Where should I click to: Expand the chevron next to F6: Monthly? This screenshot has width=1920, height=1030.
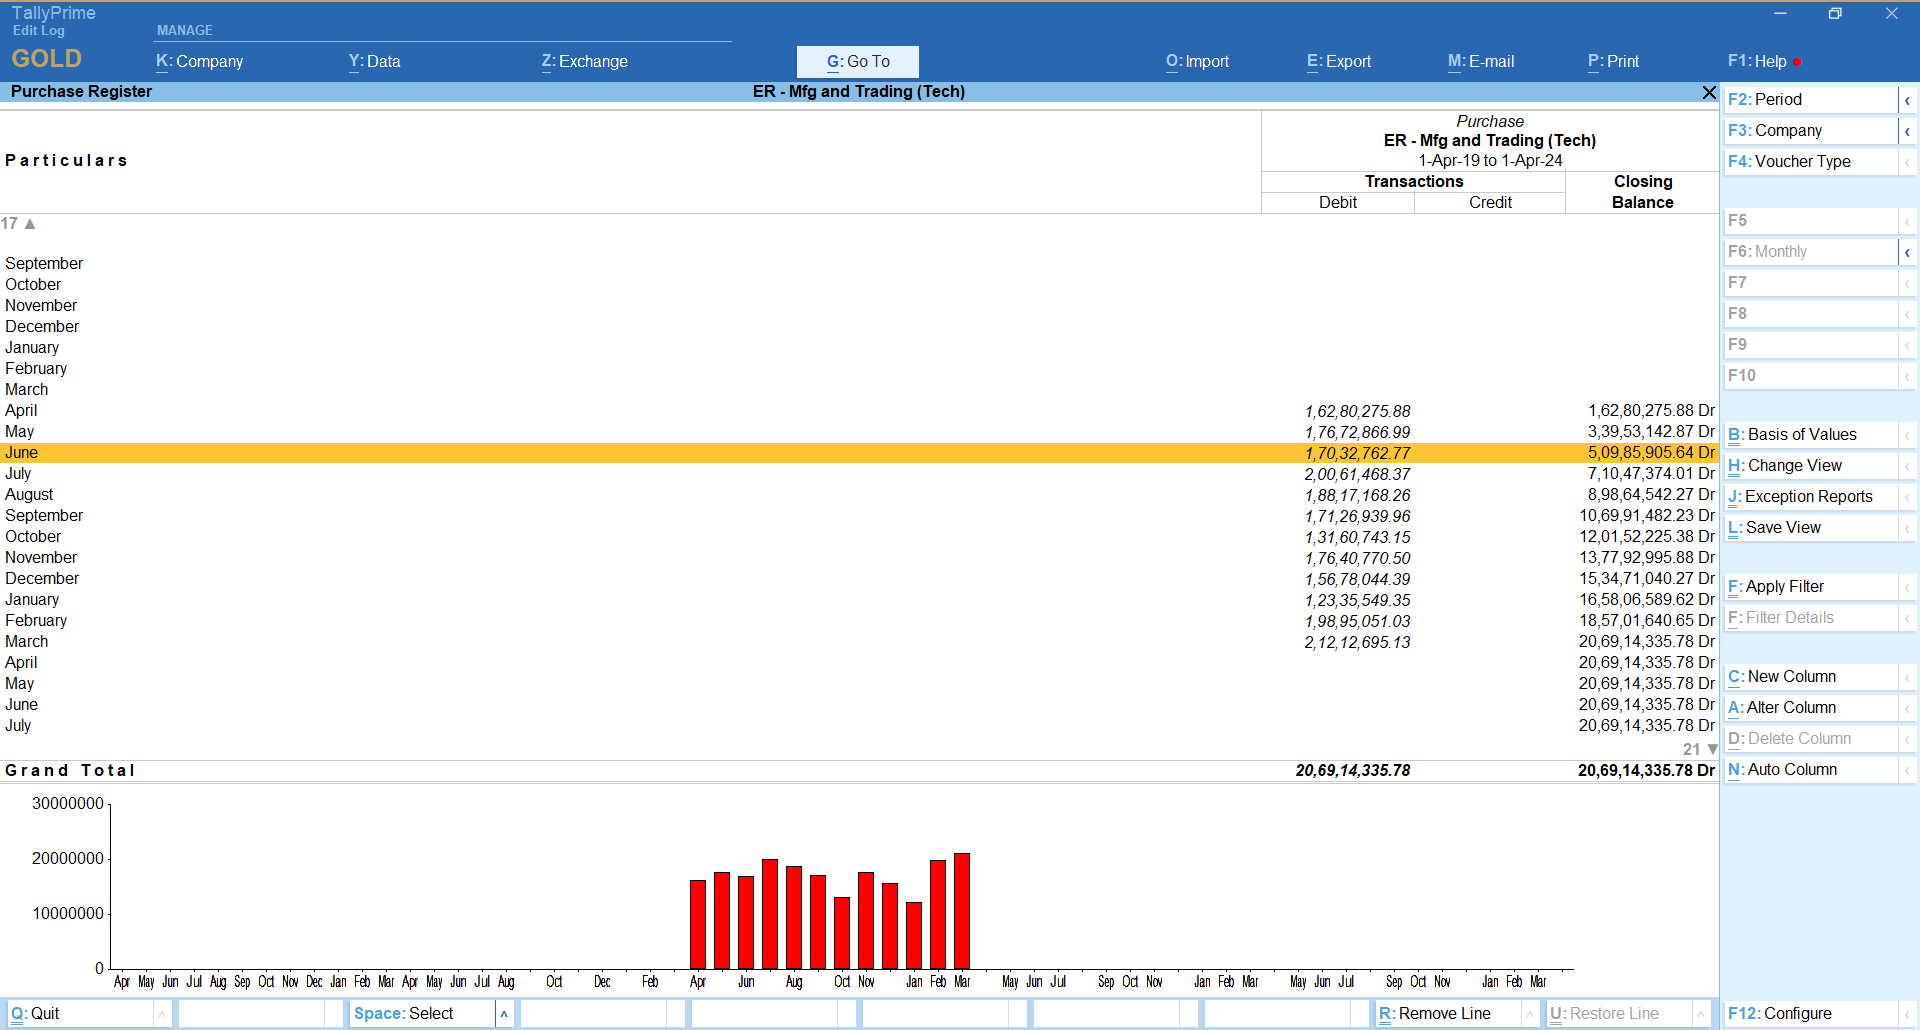click(1907, 252)
